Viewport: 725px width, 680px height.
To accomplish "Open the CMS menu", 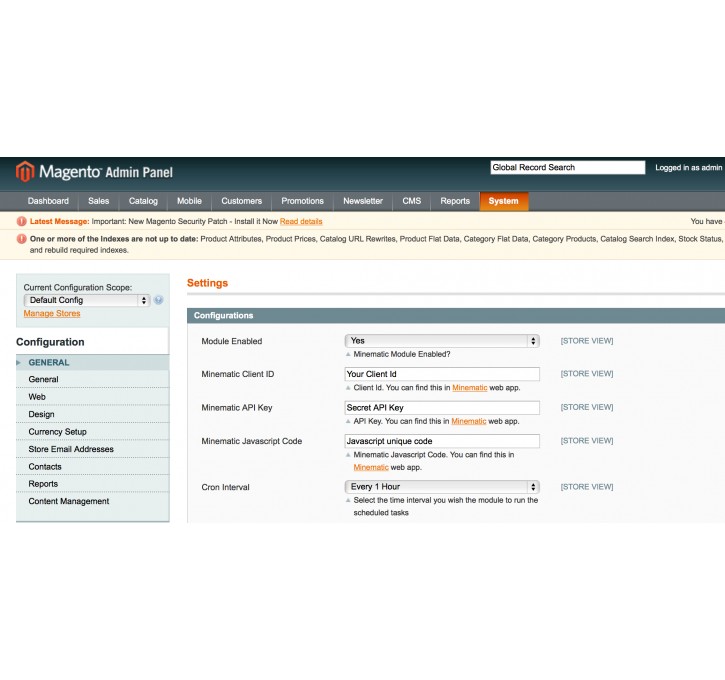I will [412, 201].
